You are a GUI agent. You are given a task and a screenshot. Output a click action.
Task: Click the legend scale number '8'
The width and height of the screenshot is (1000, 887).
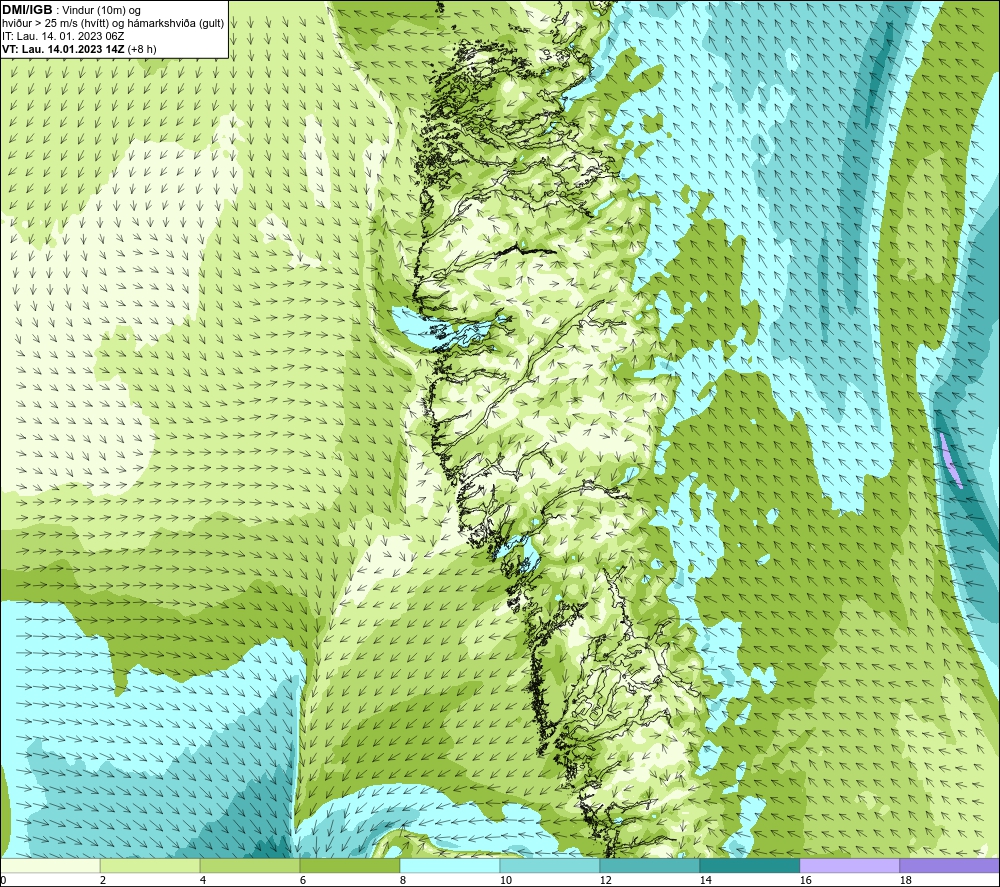pyautogui.click(x=402, y=881)
